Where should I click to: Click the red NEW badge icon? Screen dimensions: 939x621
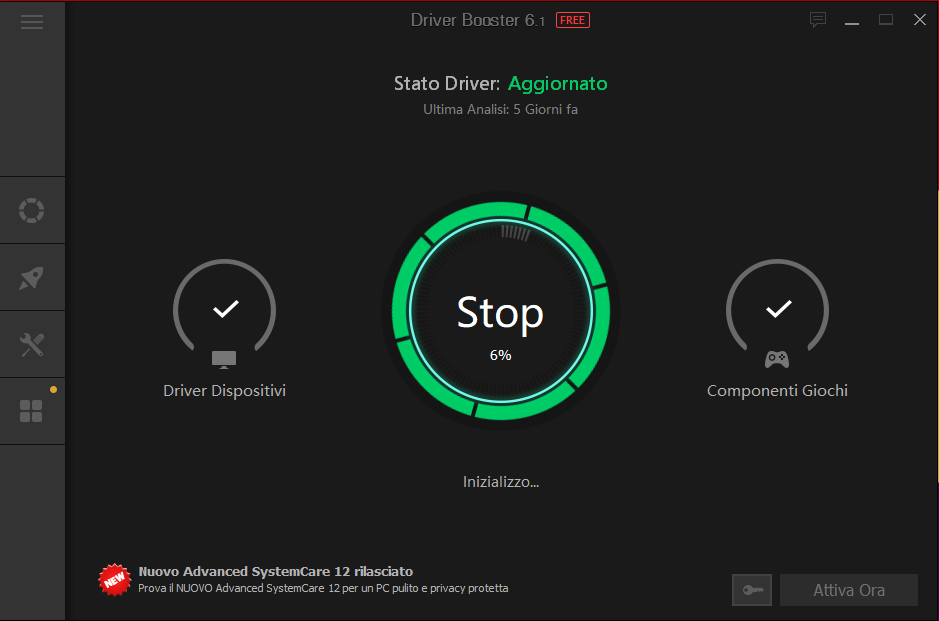coord(114,580)
